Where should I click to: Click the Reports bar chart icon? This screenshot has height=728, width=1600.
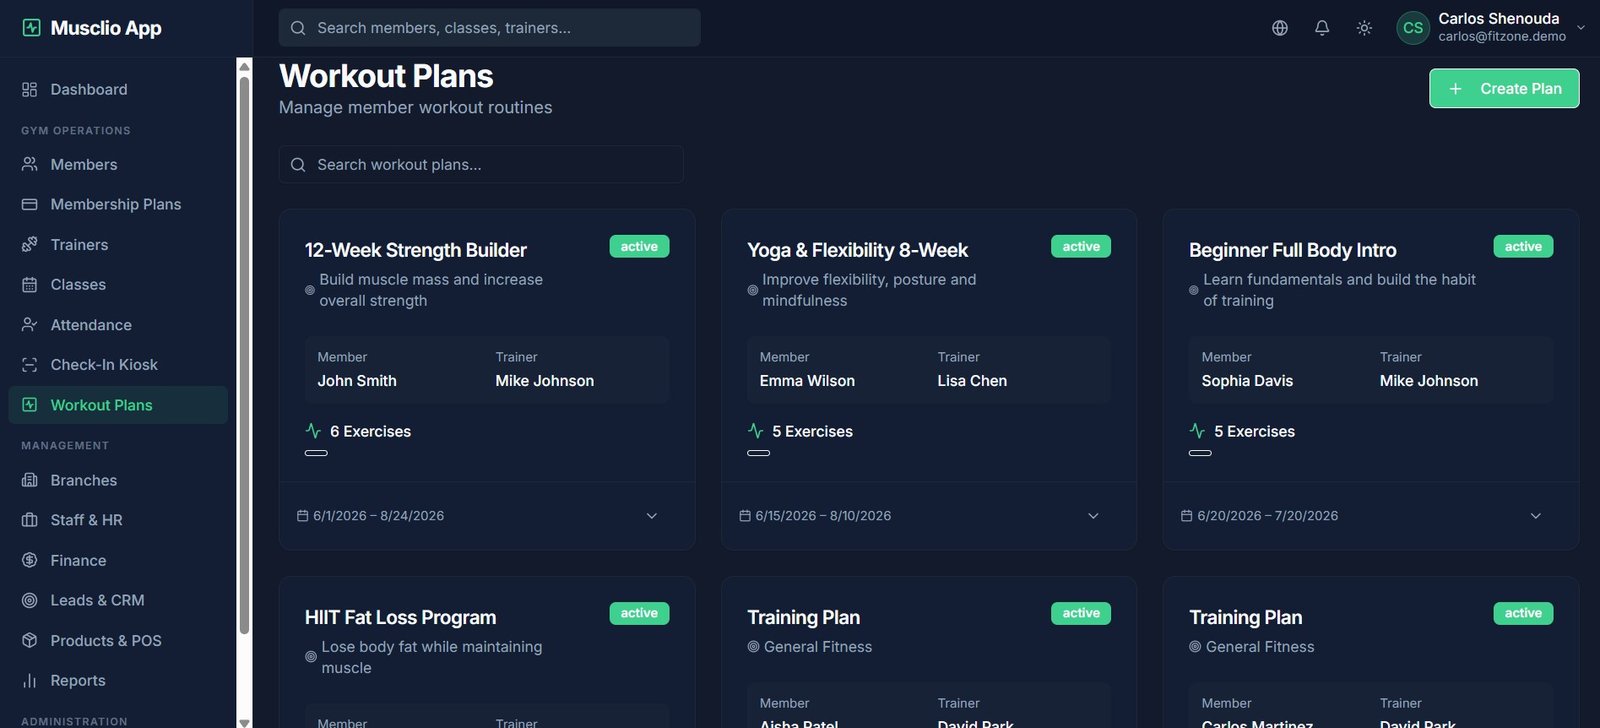[x=30, y=681]
